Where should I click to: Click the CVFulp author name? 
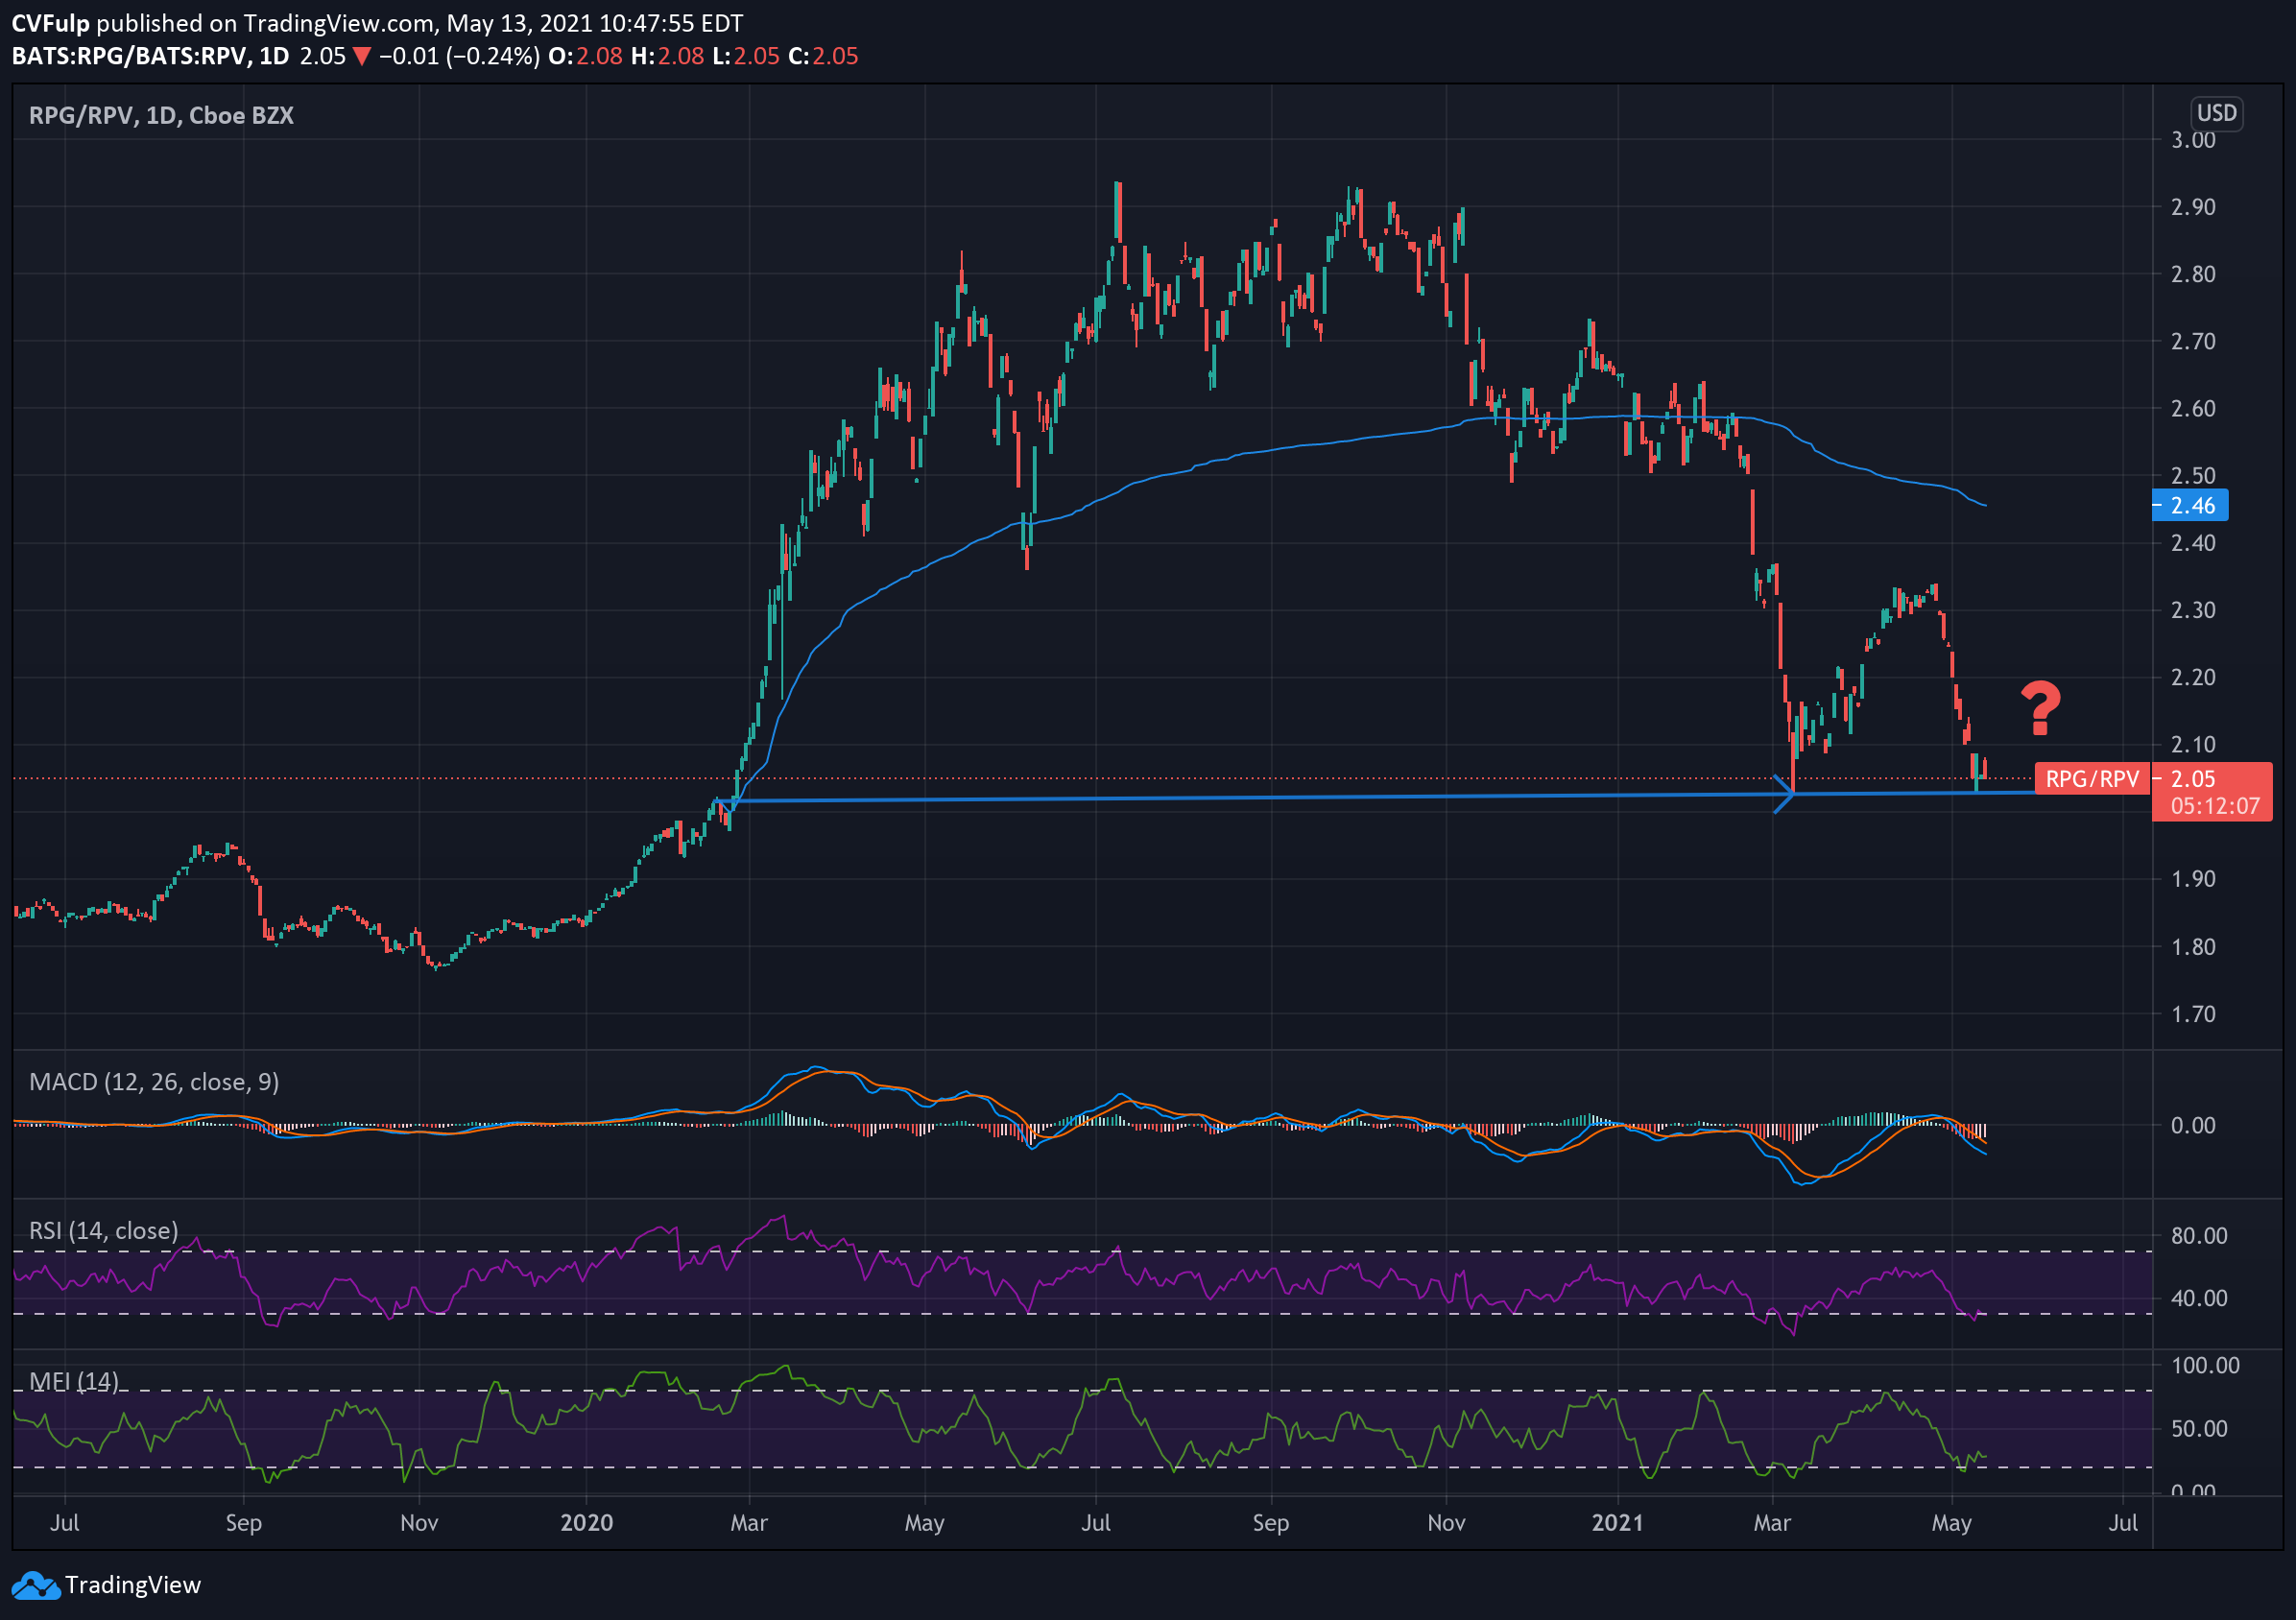(x=50, y=23)
